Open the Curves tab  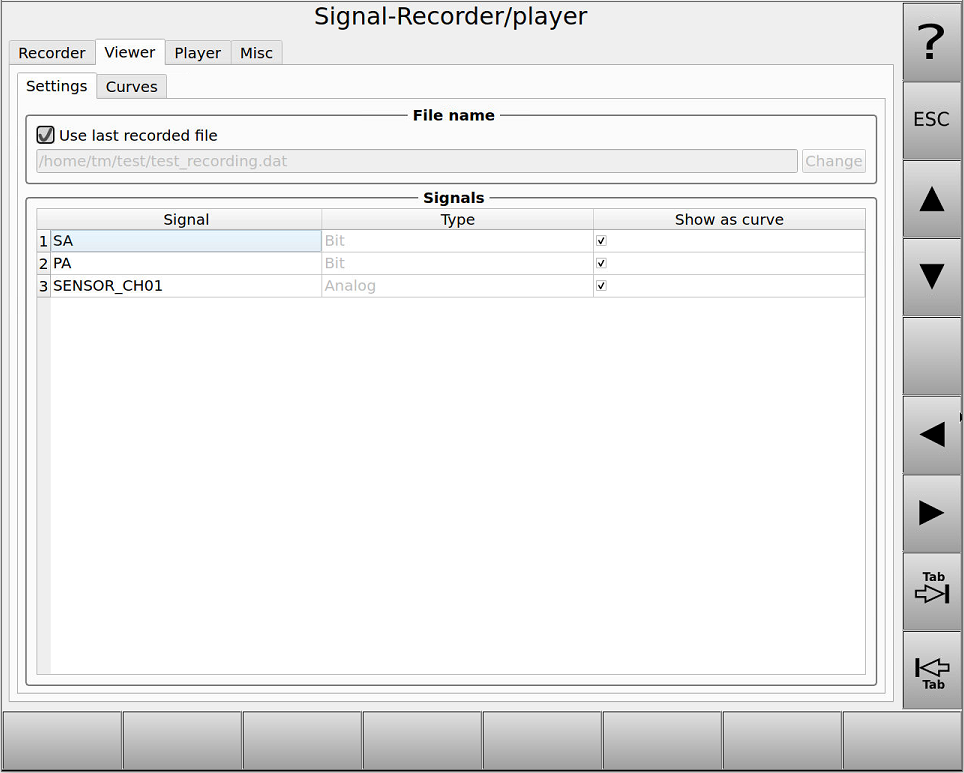pyautogui.click(x=131, y=87)
